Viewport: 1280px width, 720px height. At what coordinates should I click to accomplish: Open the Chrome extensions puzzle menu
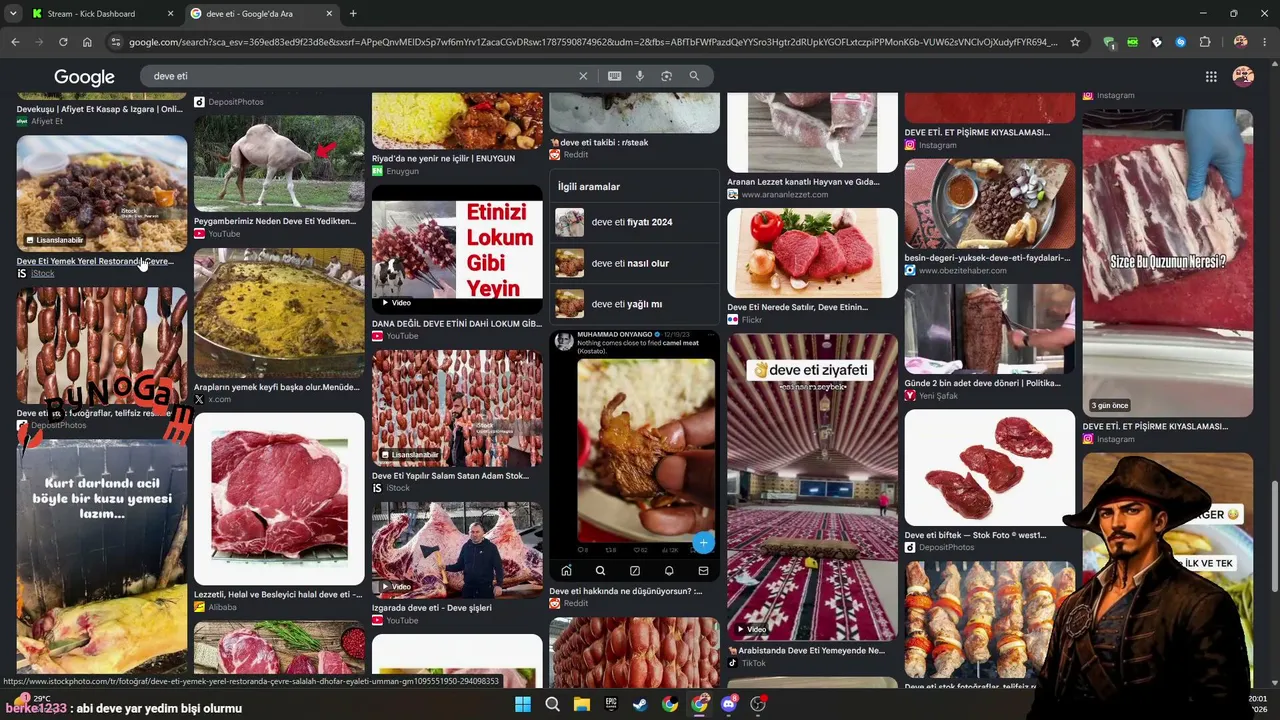[x=1205, y=42]
